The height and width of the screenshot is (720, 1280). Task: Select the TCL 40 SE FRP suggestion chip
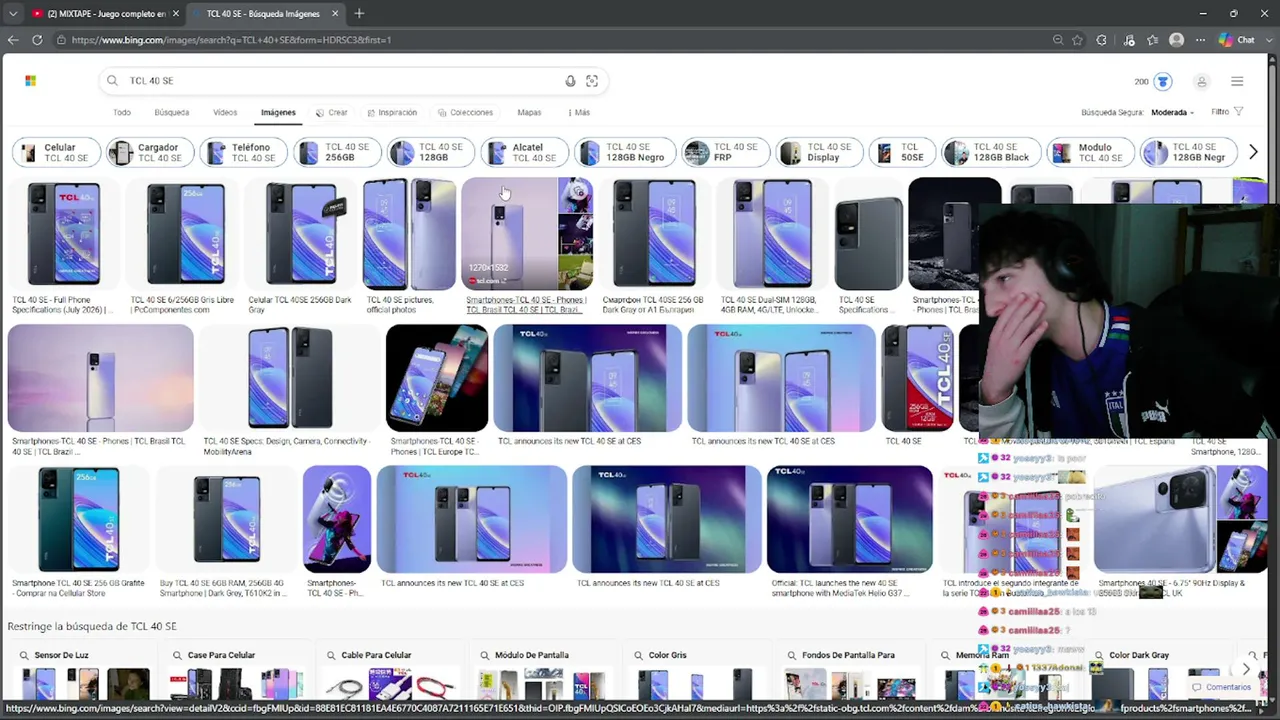point(725,152)
